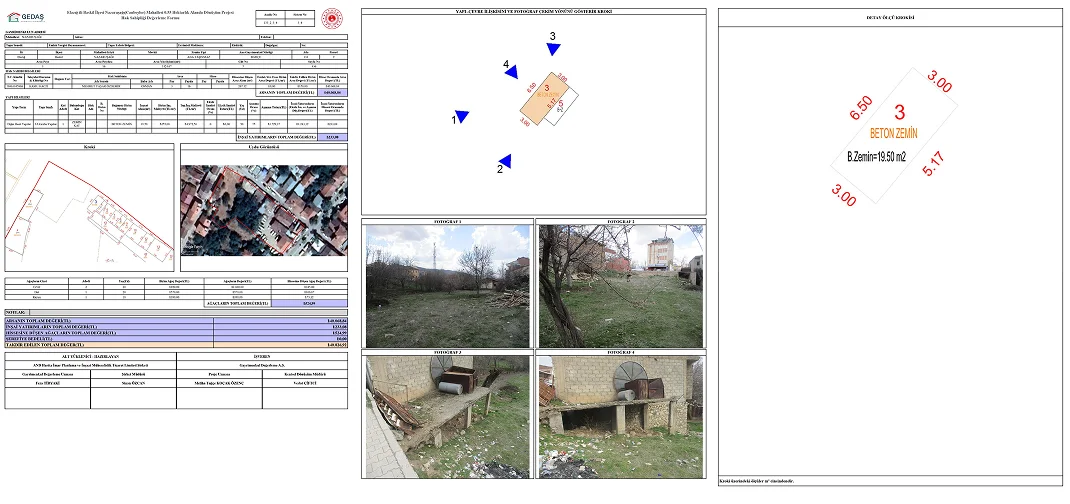
Task: Open Fotoğraf 1 grassy field photo
Action: click(x=446, y=285)
